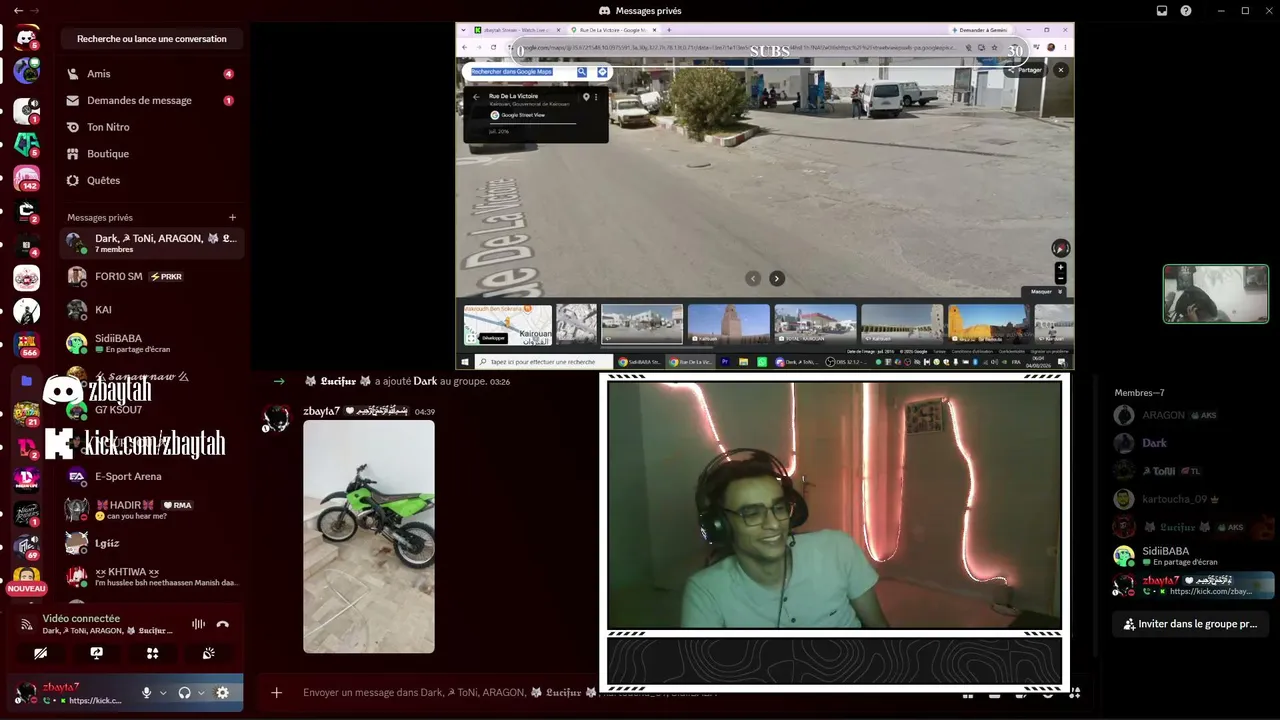
Task: Click the Google Maps search button in stream
Action: click(582, 72)
